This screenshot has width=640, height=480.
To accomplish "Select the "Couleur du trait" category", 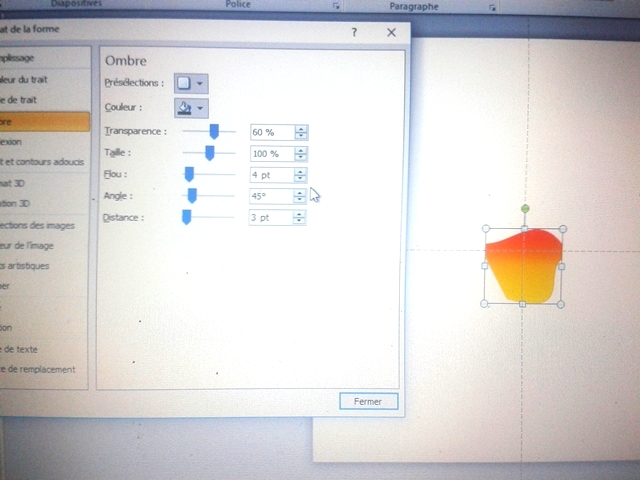I will pos(25,79).
